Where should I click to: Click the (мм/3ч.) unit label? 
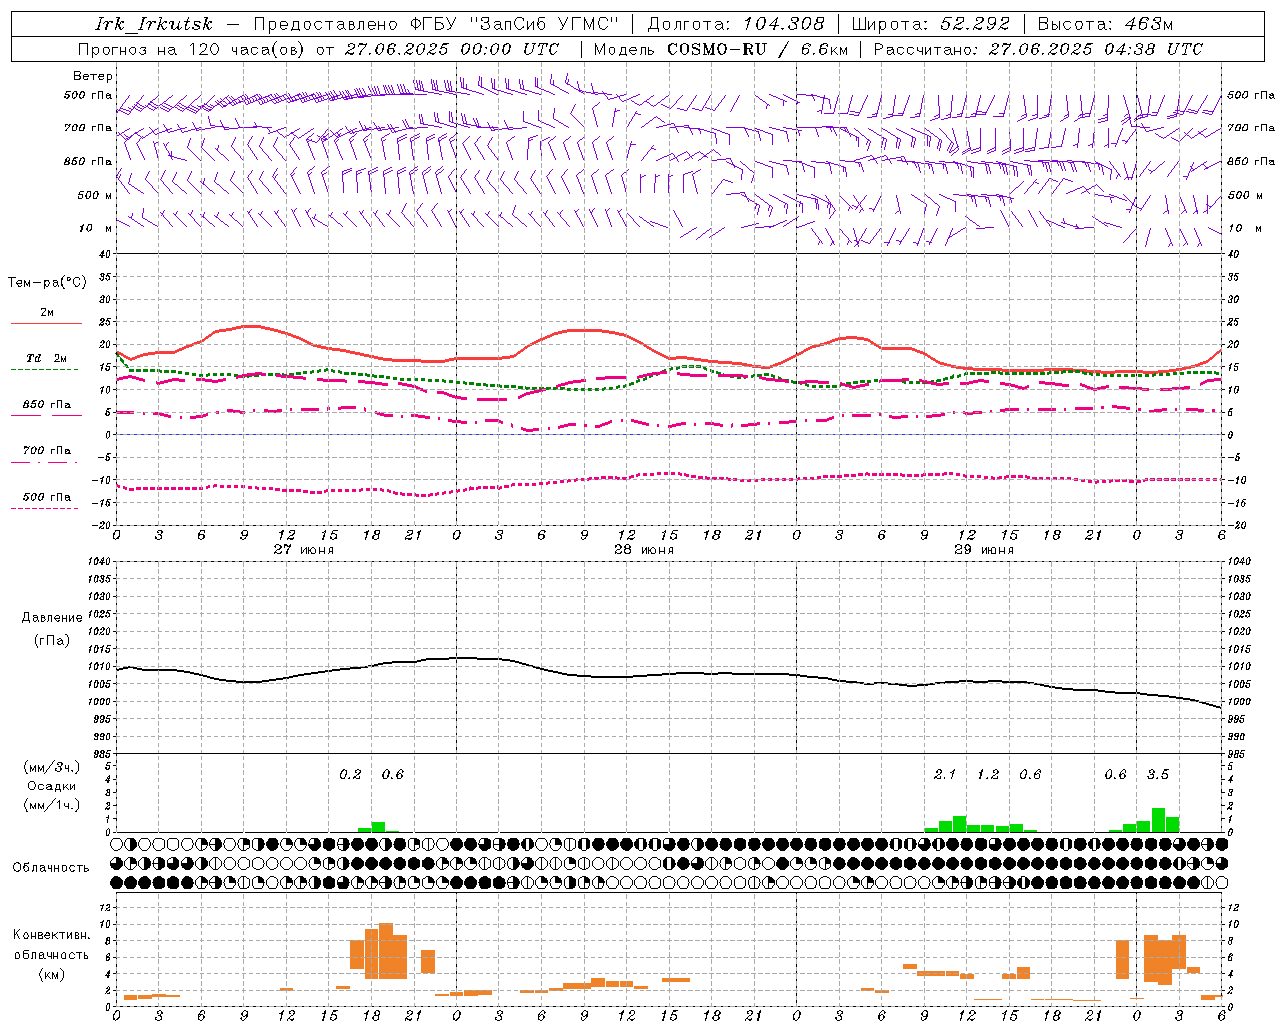click(x=52, y=767)
